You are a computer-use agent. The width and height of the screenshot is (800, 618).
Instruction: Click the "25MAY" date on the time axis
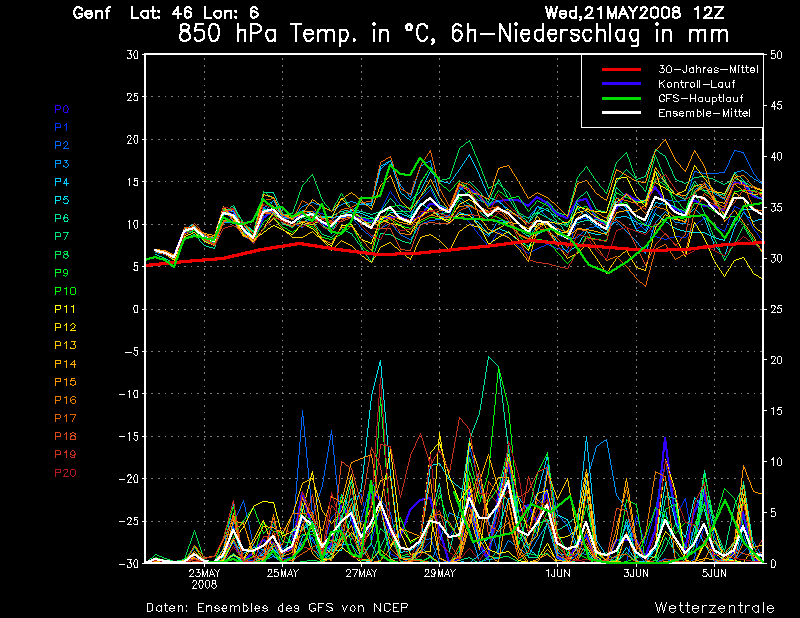tap(283, 573)
